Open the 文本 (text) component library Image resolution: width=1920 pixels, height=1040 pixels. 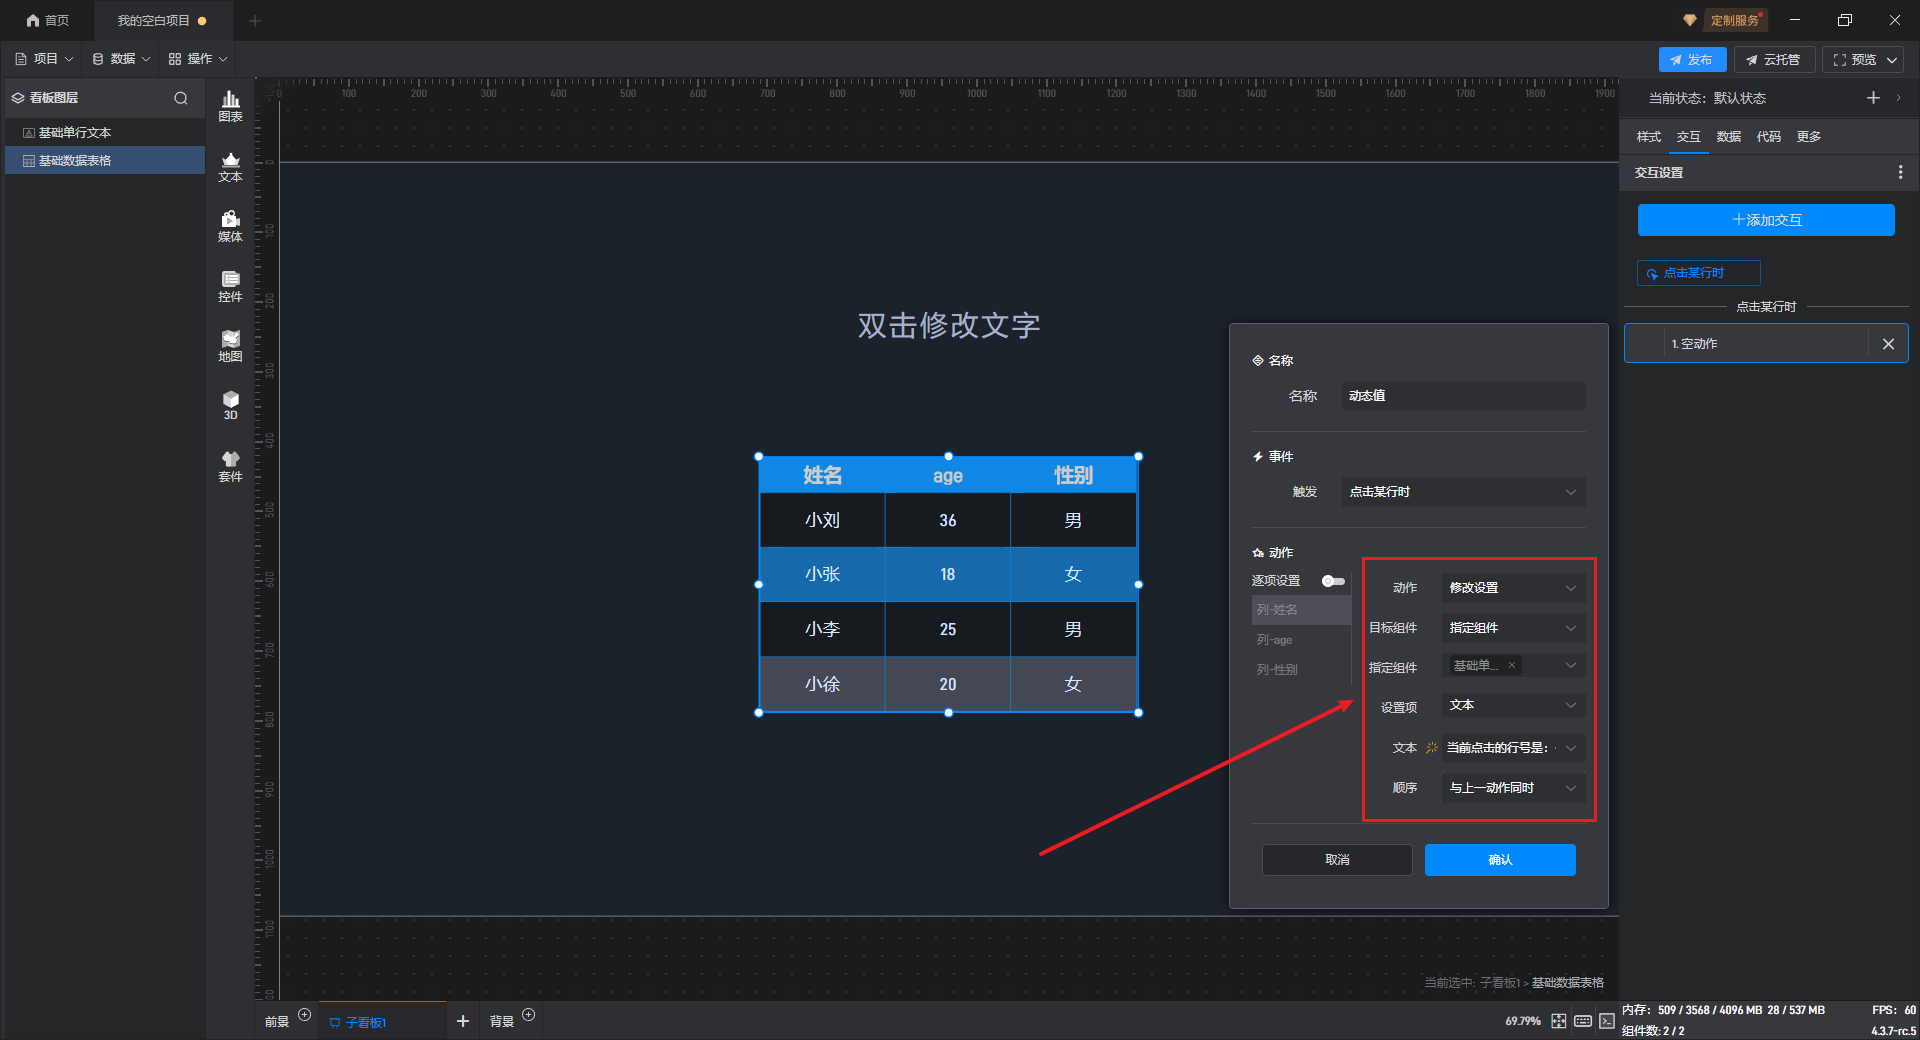[x=230, y=166]
